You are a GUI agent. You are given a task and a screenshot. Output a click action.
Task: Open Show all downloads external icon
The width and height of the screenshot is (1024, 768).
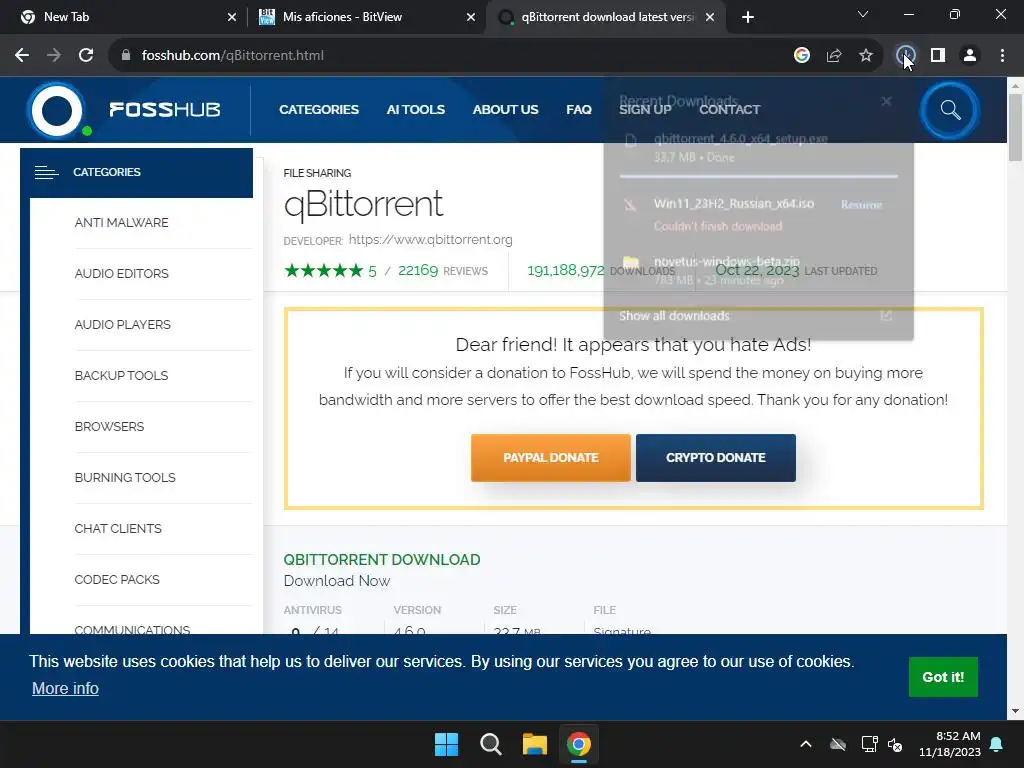point(886,316)
